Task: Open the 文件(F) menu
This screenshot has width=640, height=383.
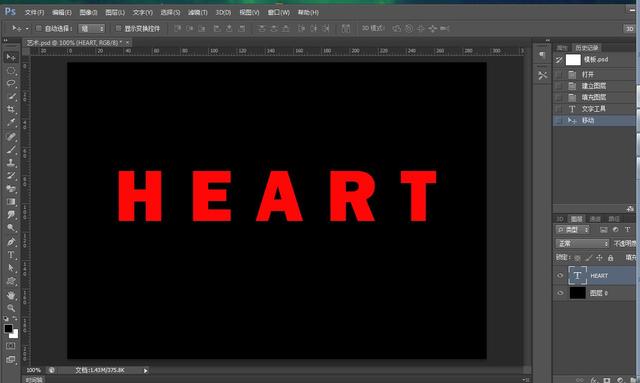Action: pos(34,12)
